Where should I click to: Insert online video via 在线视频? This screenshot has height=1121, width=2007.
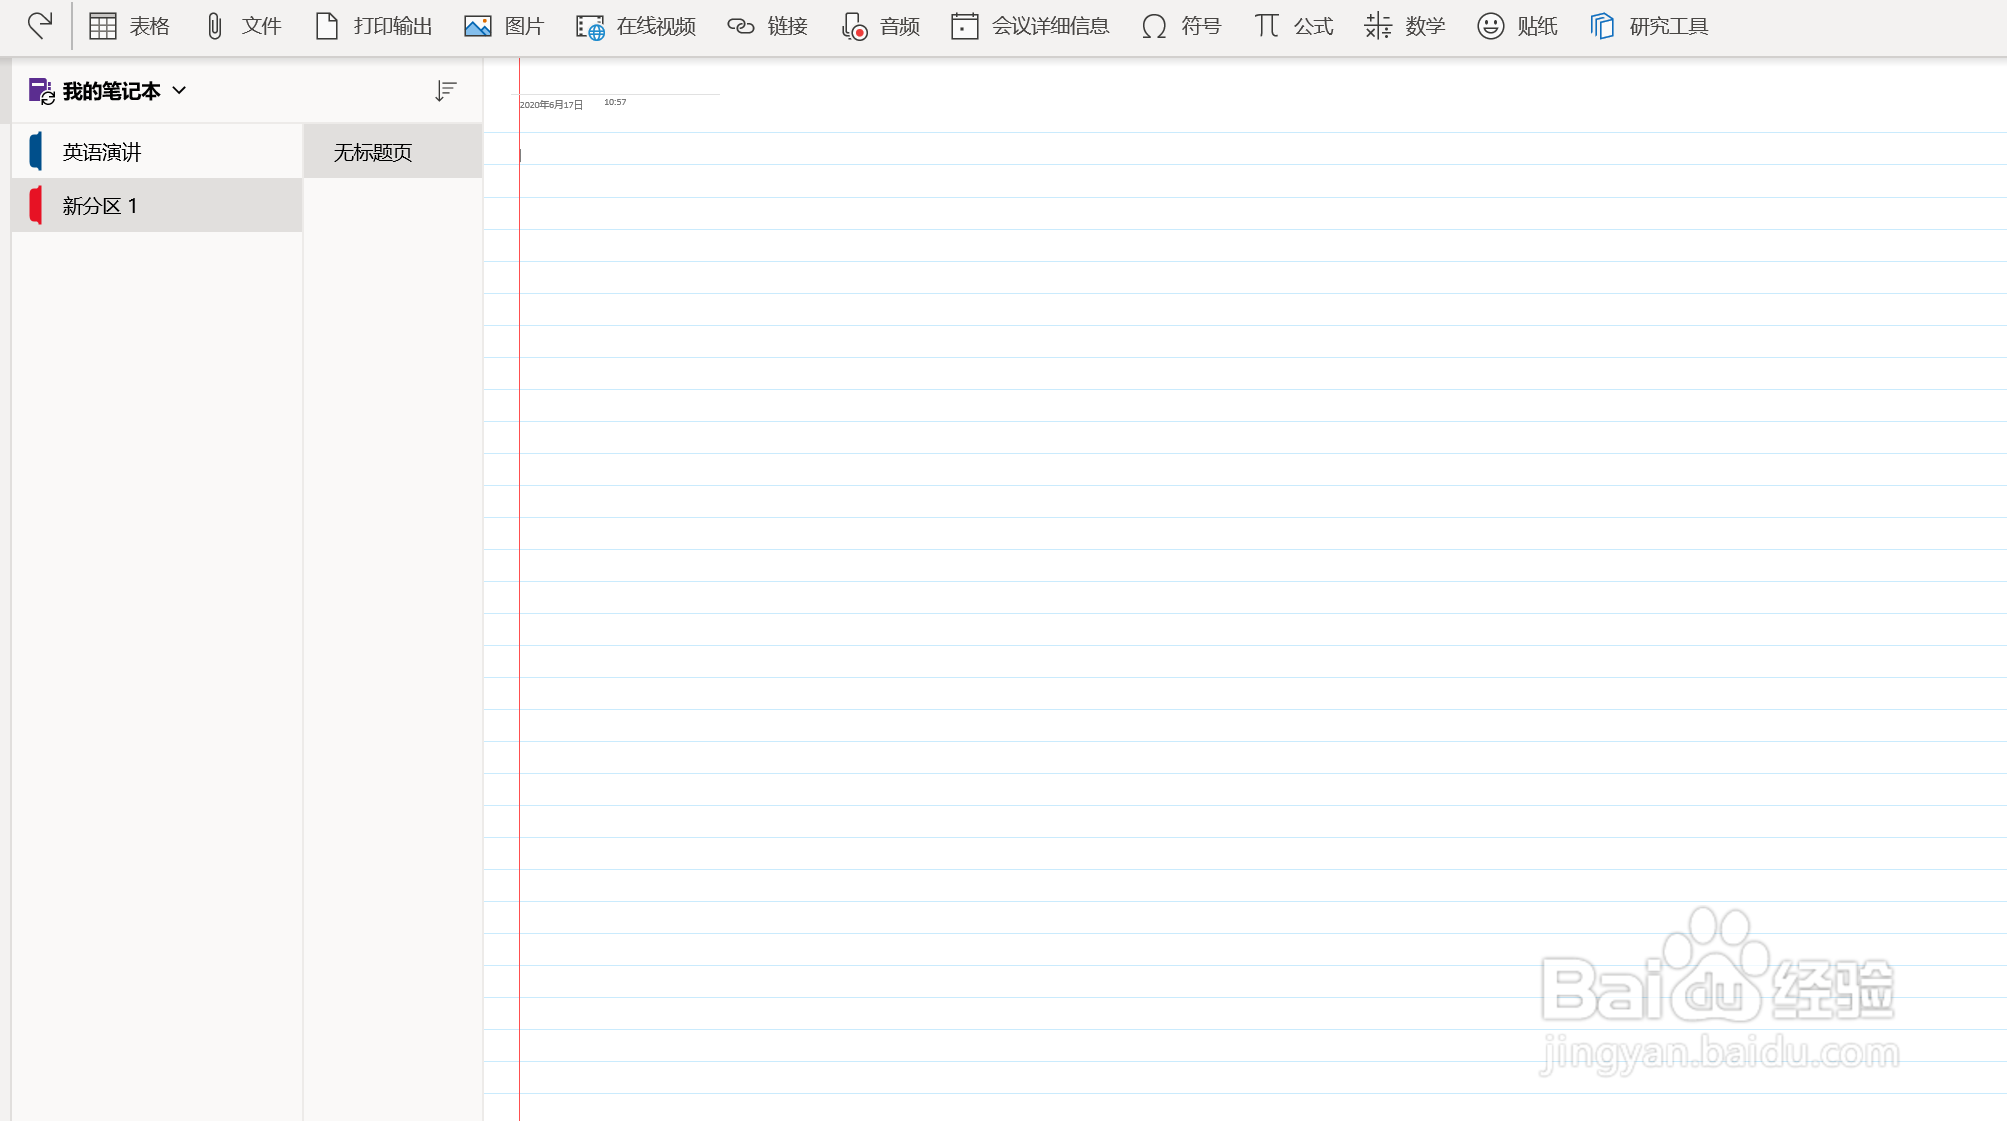point(635,26)
